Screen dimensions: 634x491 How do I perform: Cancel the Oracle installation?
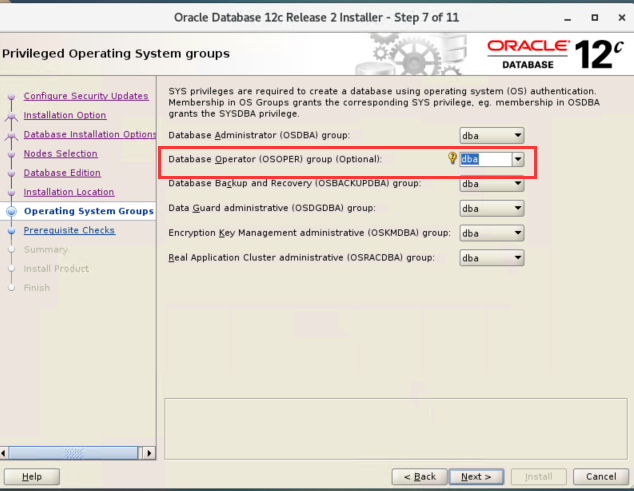(x=601, y=476)
